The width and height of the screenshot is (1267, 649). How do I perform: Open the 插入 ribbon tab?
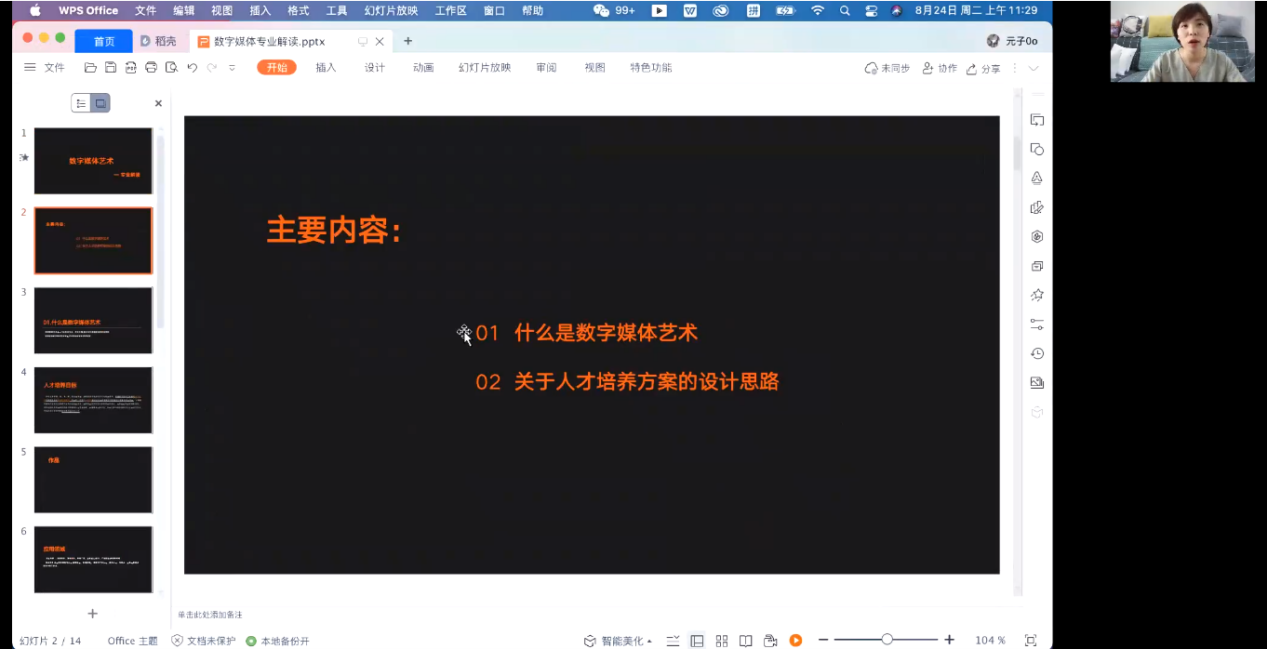coord(326,68)
